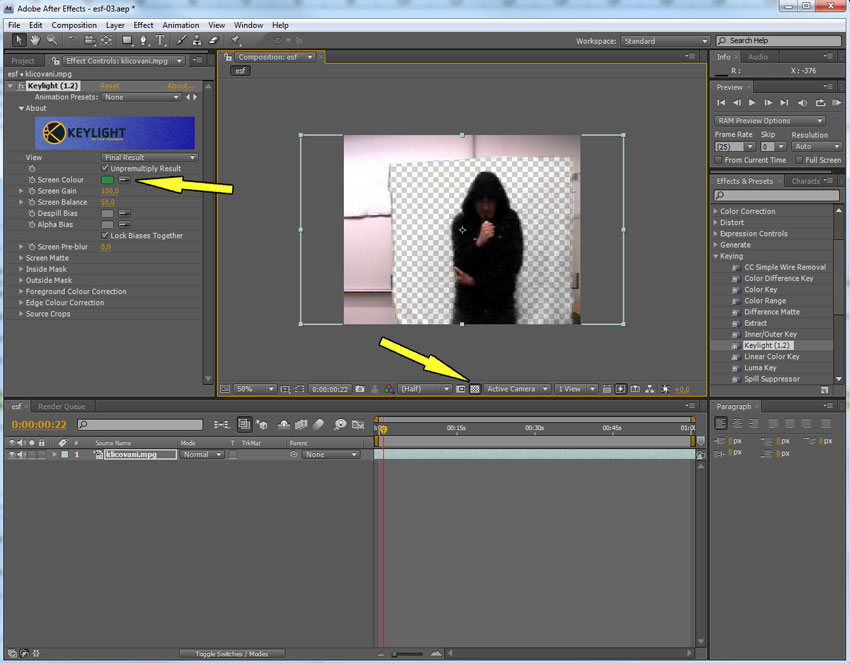Toggle the transparency grid in viewer
The width and height of the screenshot is (850, 663).
[475, 389]
